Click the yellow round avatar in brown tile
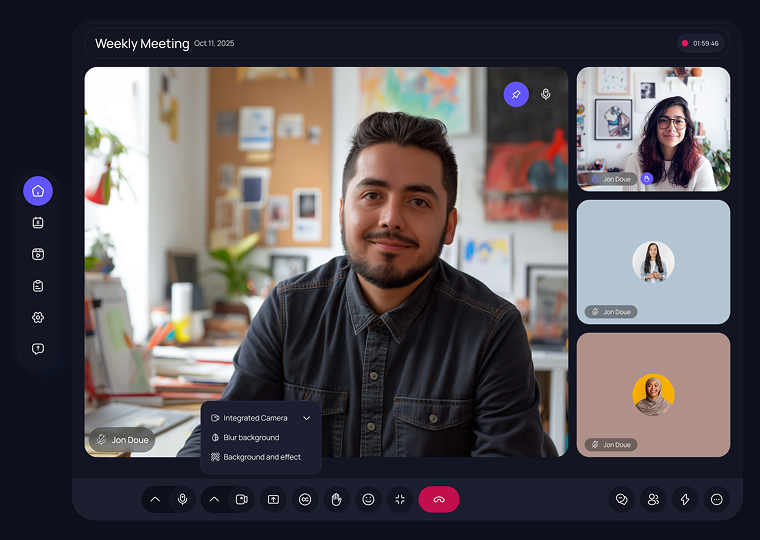 pos(653,395)
